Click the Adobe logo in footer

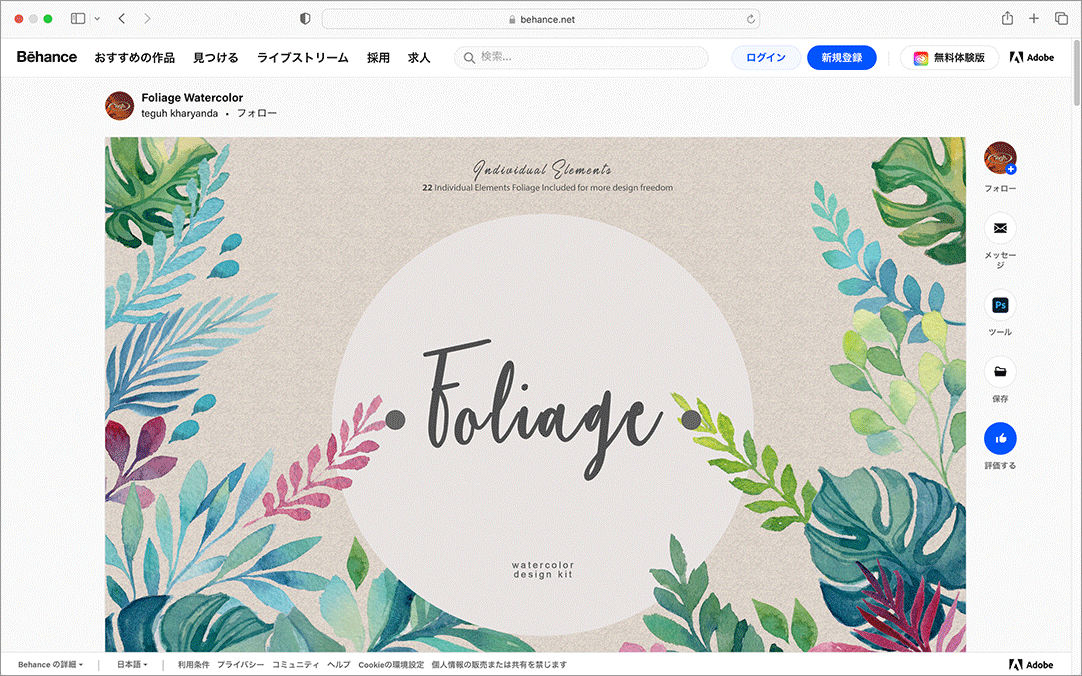click(x=1031, y=665)
